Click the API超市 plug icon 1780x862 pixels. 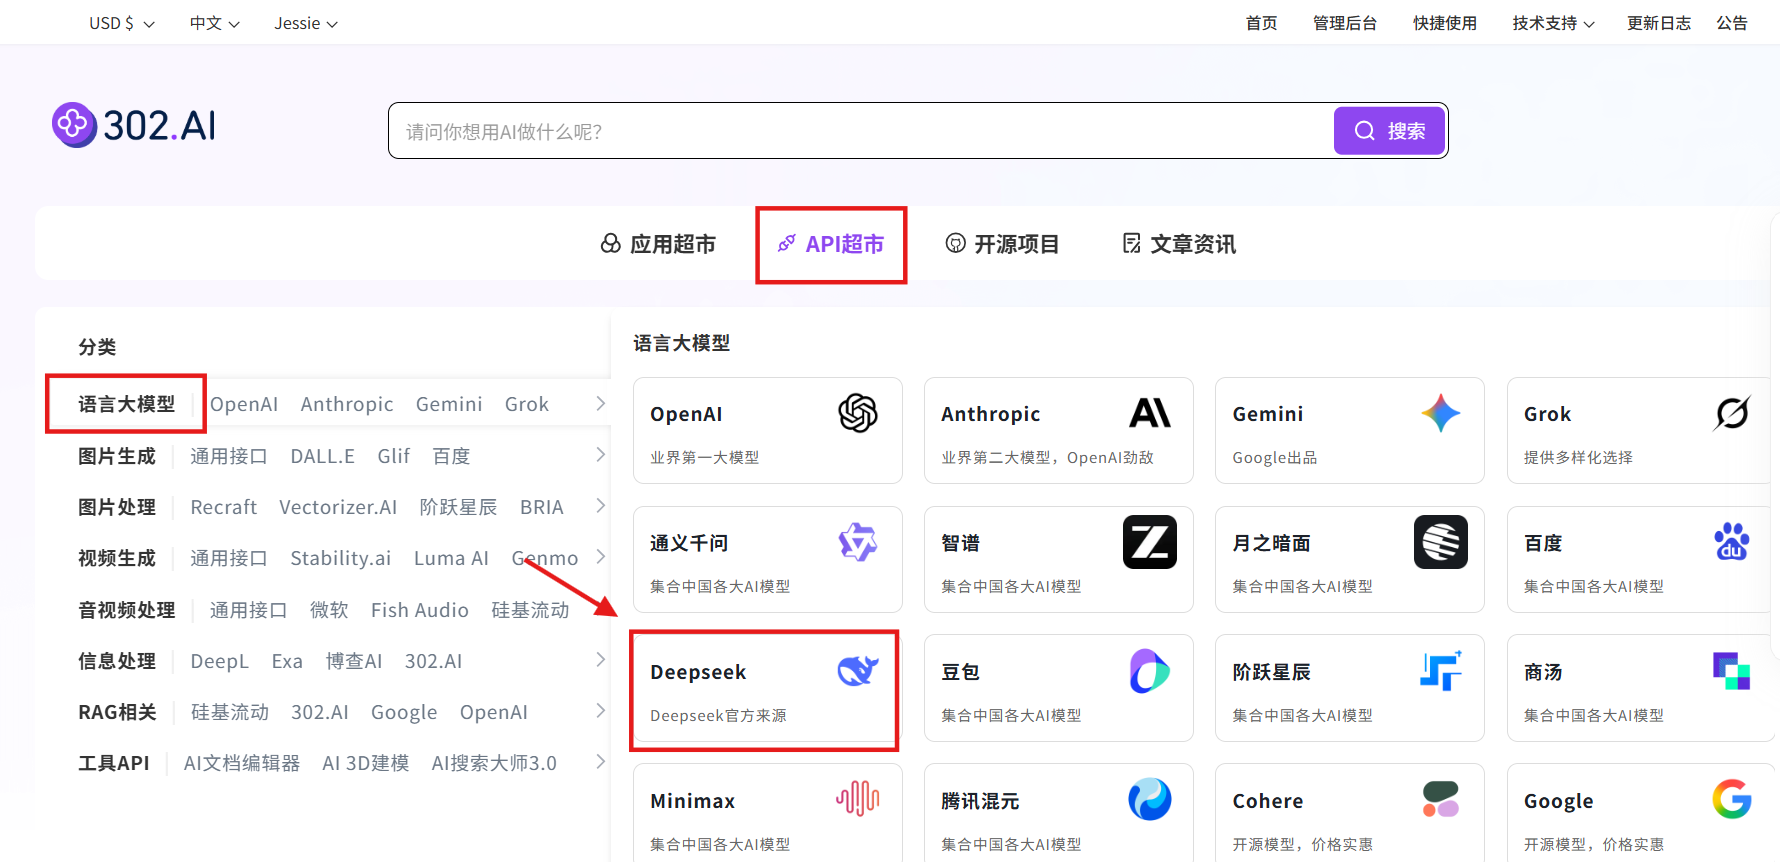tap(787, 244)
